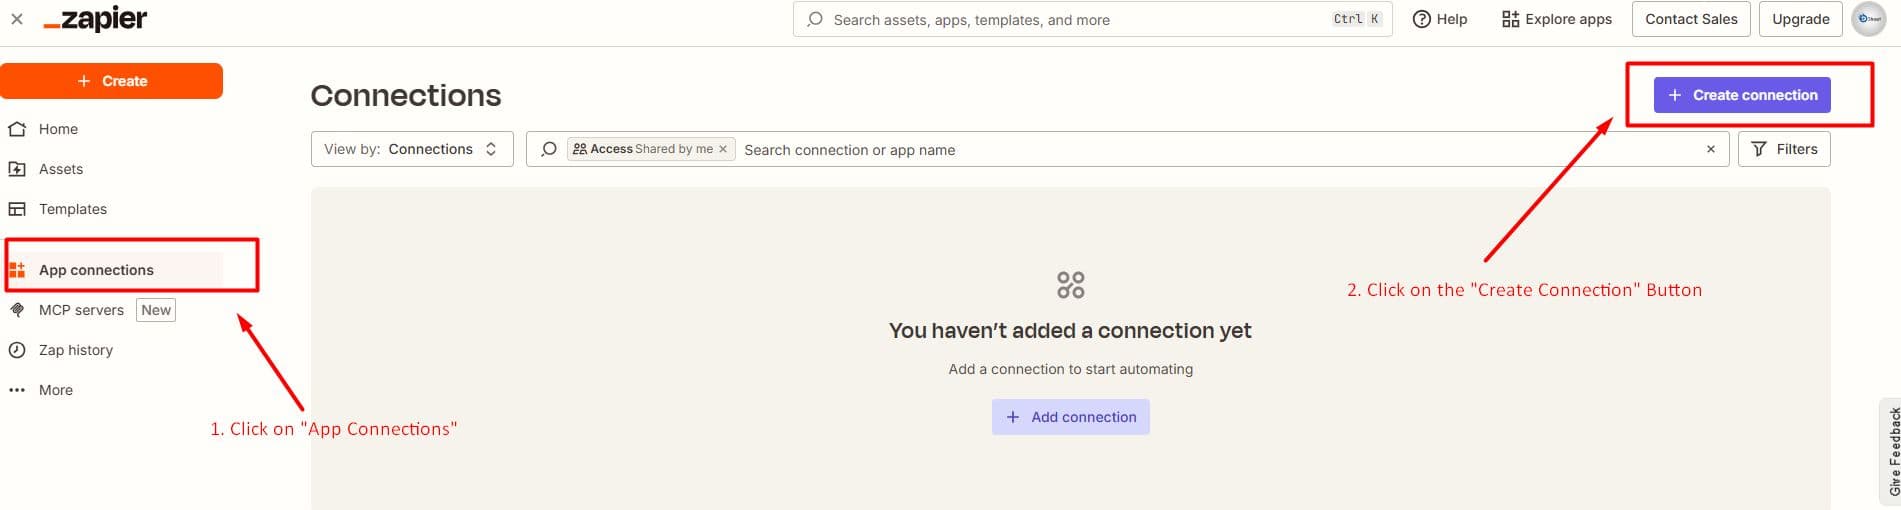Click the Home house icon
Image resolution: width=1901 pixels, height=510 pixels.
pyautogui.click(x=17, y=129)
